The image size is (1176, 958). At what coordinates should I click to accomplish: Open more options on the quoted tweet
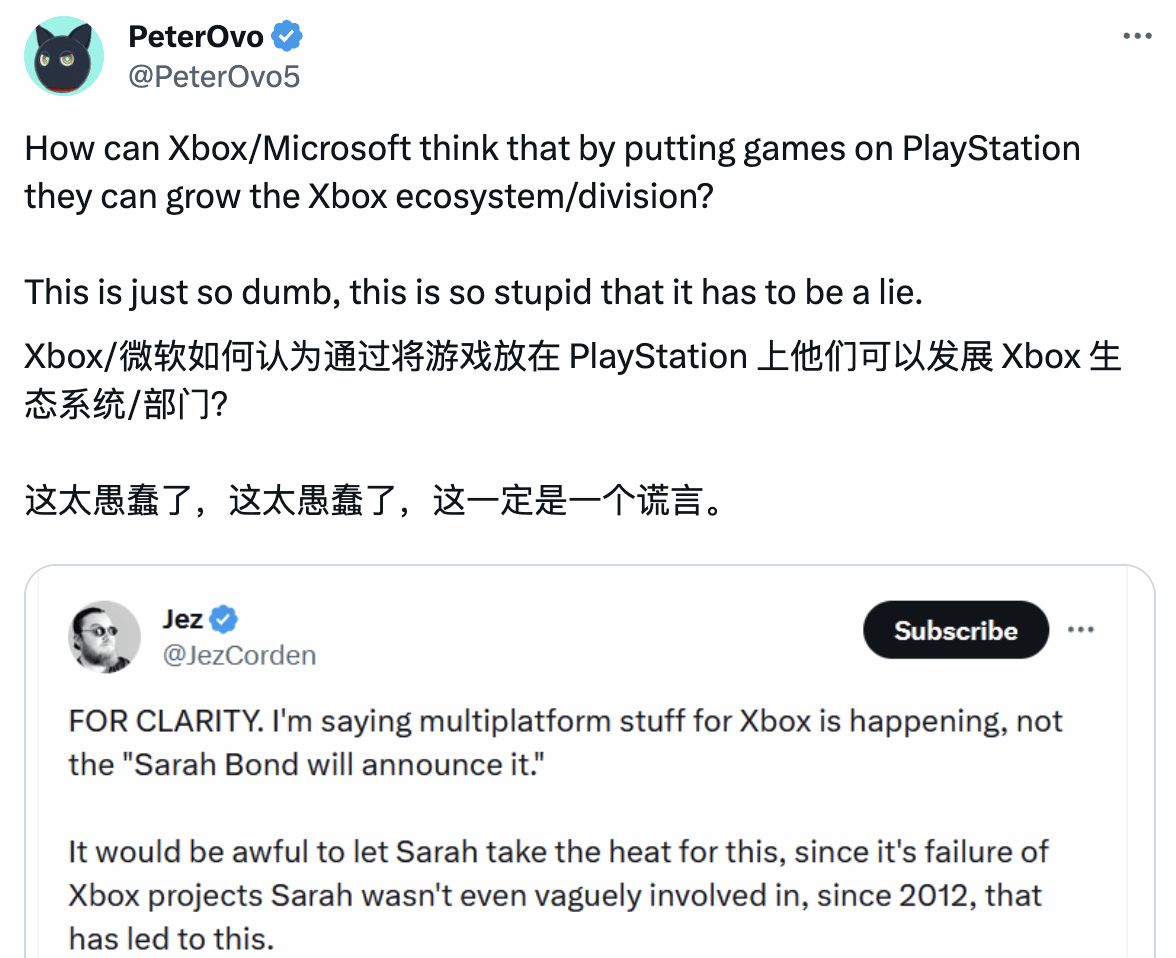pyautogui.click(x=1081, y=630)
